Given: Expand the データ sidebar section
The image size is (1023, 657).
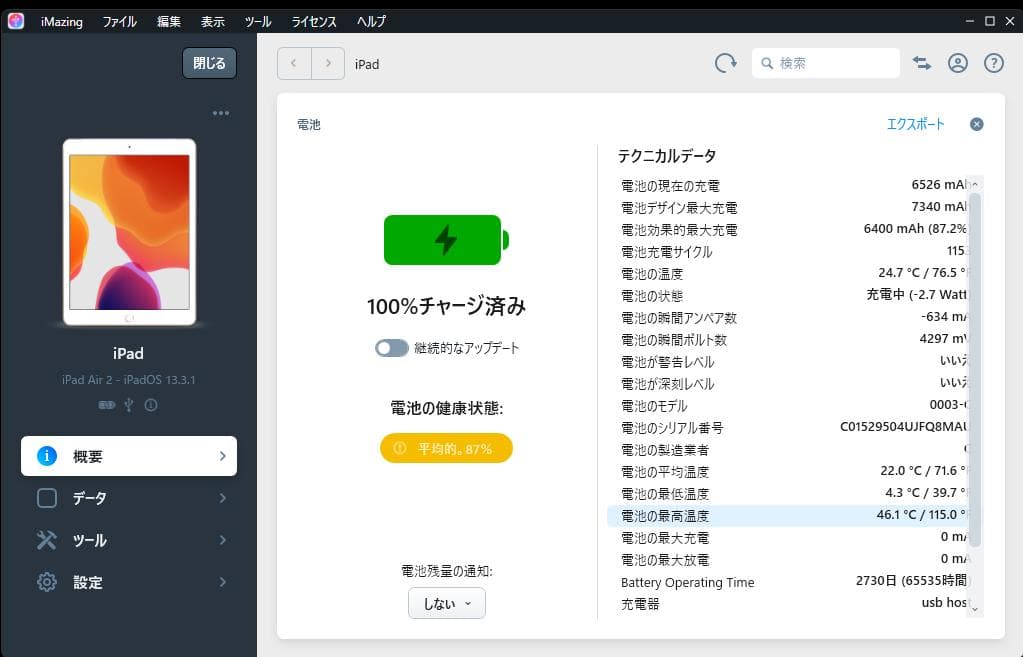Looking at the screenshot, I should [x=129, y=498].
